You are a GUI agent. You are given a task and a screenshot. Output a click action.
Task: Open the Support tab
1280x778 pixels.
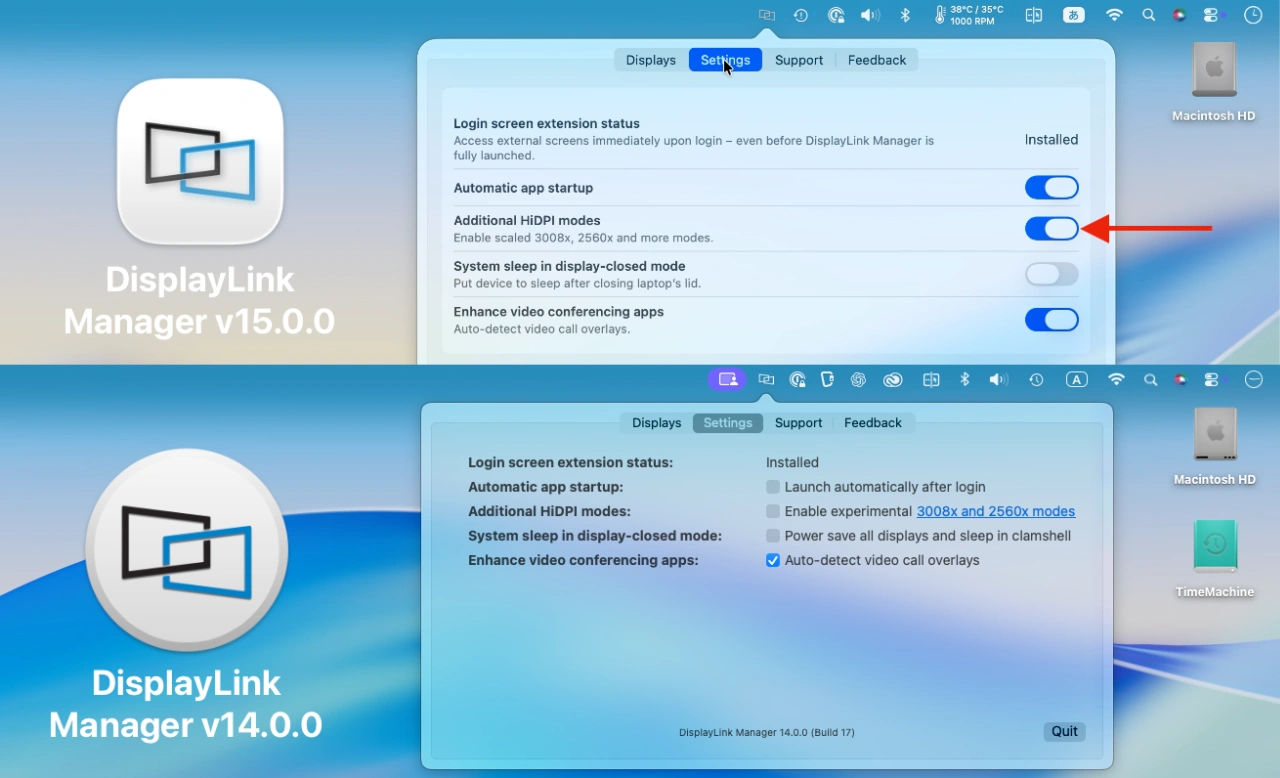click(798, 59)
